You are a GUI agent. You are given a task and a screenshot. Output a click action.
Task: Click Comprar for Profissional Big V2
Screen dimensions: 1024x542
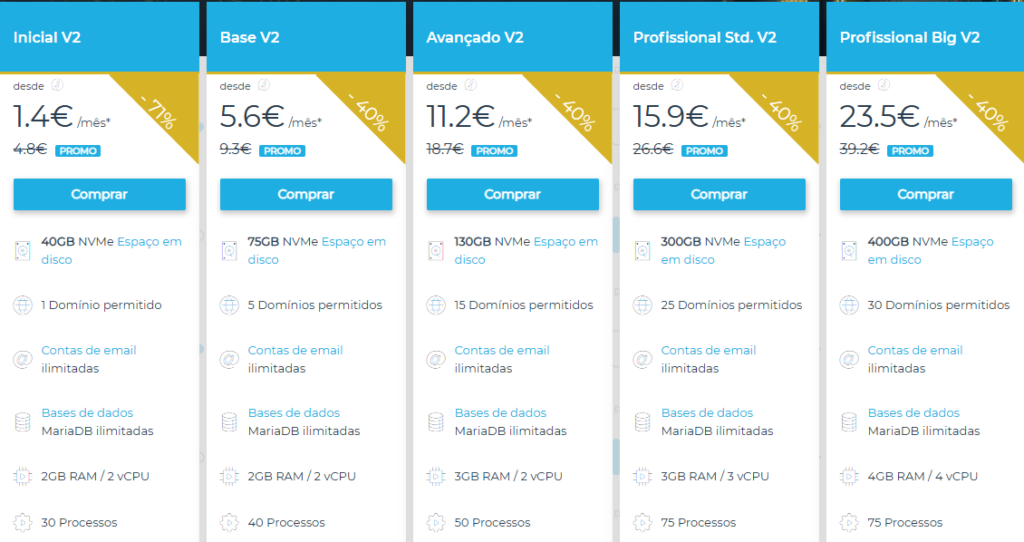coord(925,194)
